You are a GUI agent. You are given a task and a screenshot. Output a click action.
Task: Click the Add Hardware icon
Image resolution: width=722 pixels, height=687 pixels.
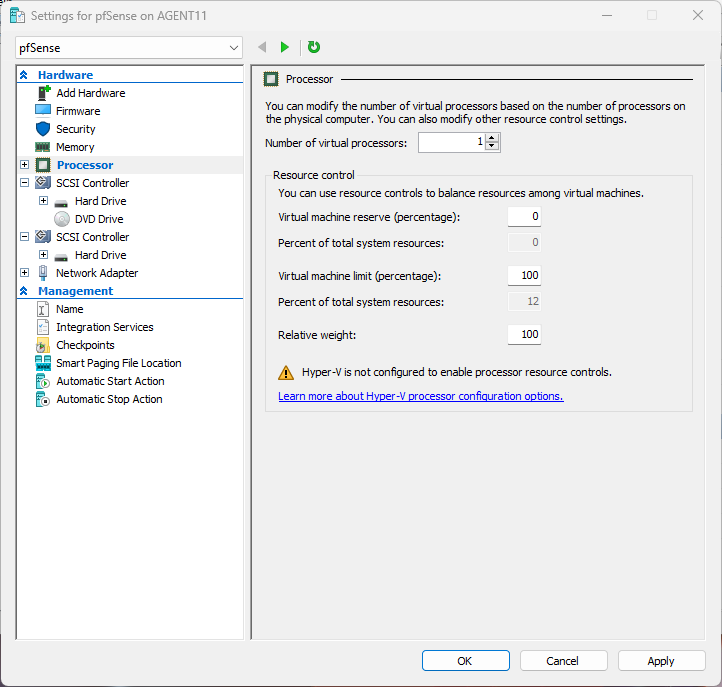tap(43, 93)
